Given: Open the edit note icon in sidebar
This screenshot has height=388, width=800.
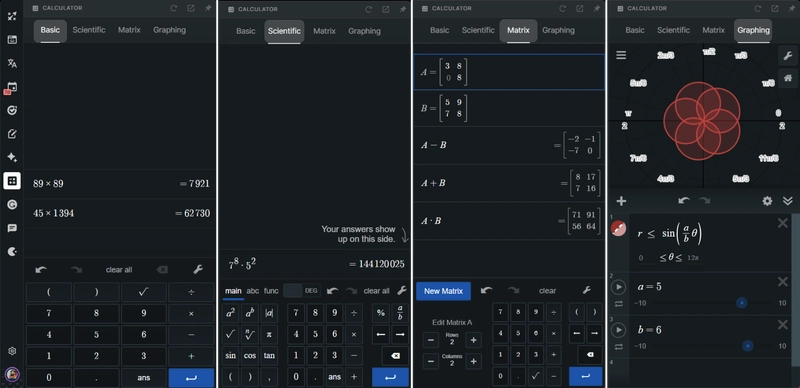Looking at the screenshot, I should 12,134.
